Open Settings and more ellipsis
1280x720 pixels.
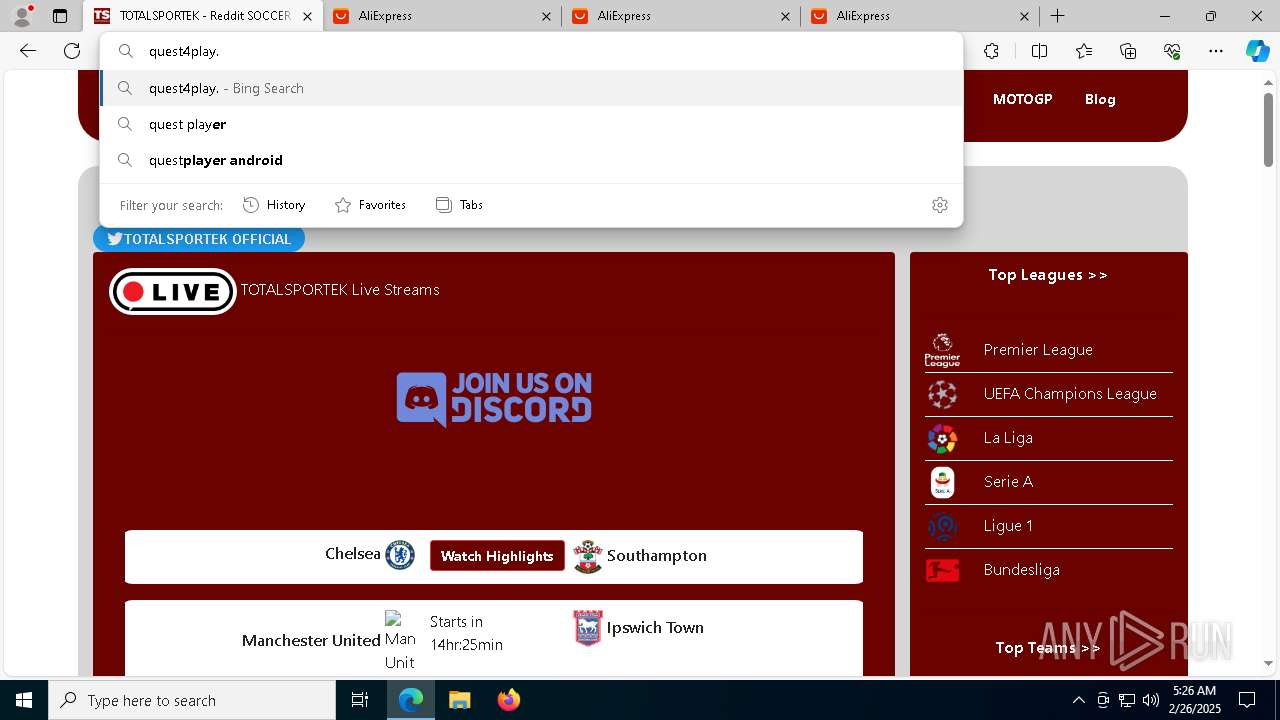coord(1216,51)
